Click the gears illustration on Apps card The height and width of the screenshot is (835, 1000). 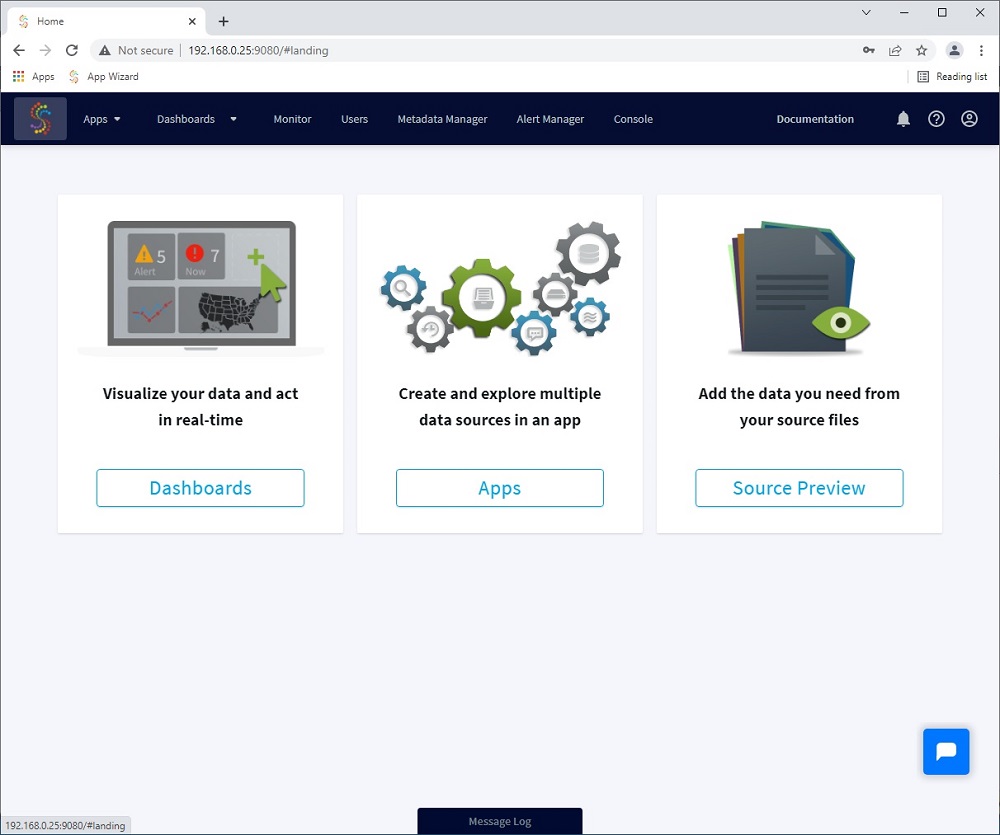501,287
